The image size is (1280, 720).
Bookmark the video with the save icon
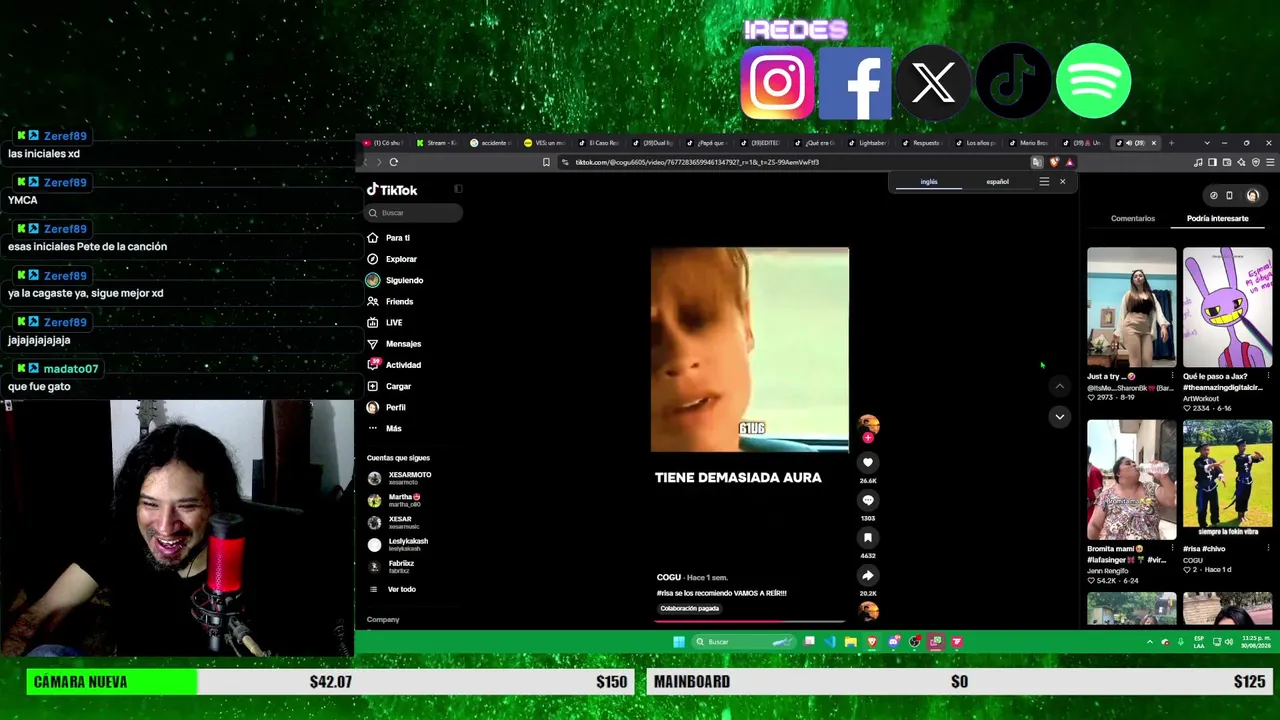(x=868, y=538)
